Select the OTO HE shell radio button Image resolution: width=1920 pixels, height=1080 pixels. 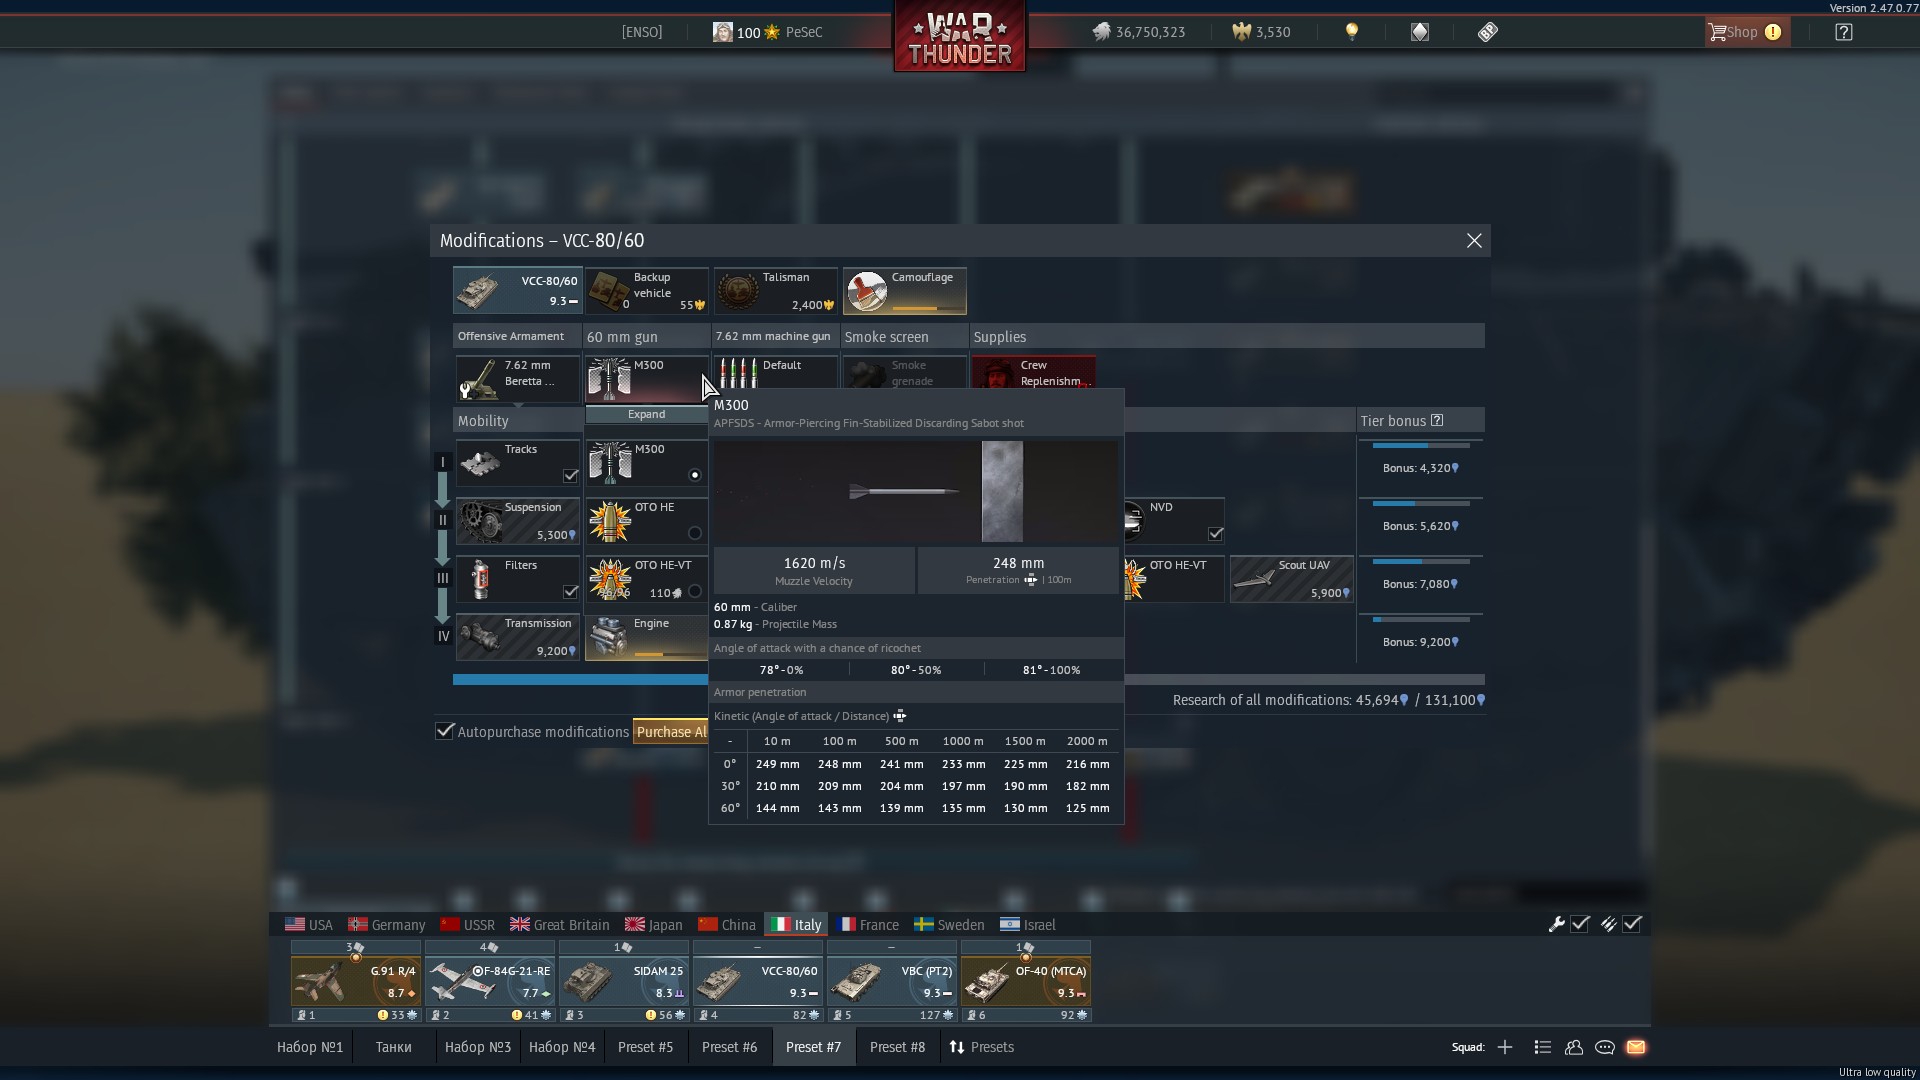[695, 533]
